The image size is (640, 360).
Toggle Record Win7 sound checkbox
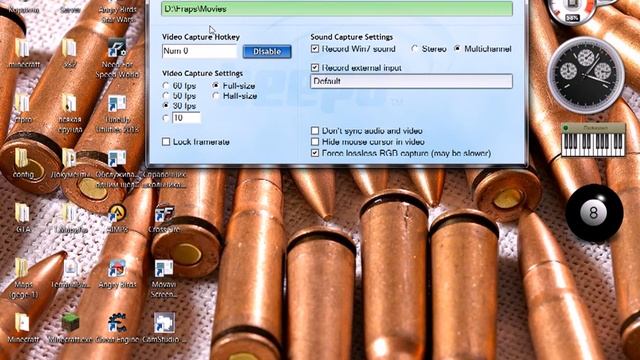point(315,49)
